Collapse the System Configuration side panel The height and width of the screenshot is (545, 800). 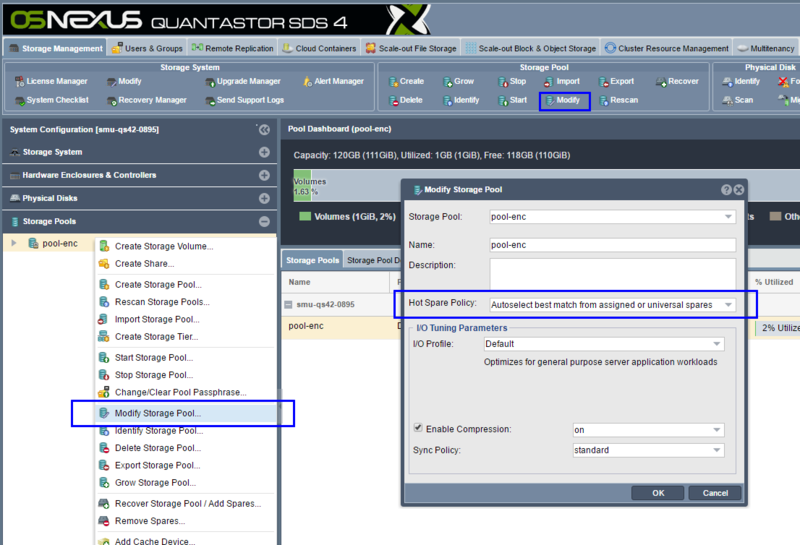[x=264, y=130]
